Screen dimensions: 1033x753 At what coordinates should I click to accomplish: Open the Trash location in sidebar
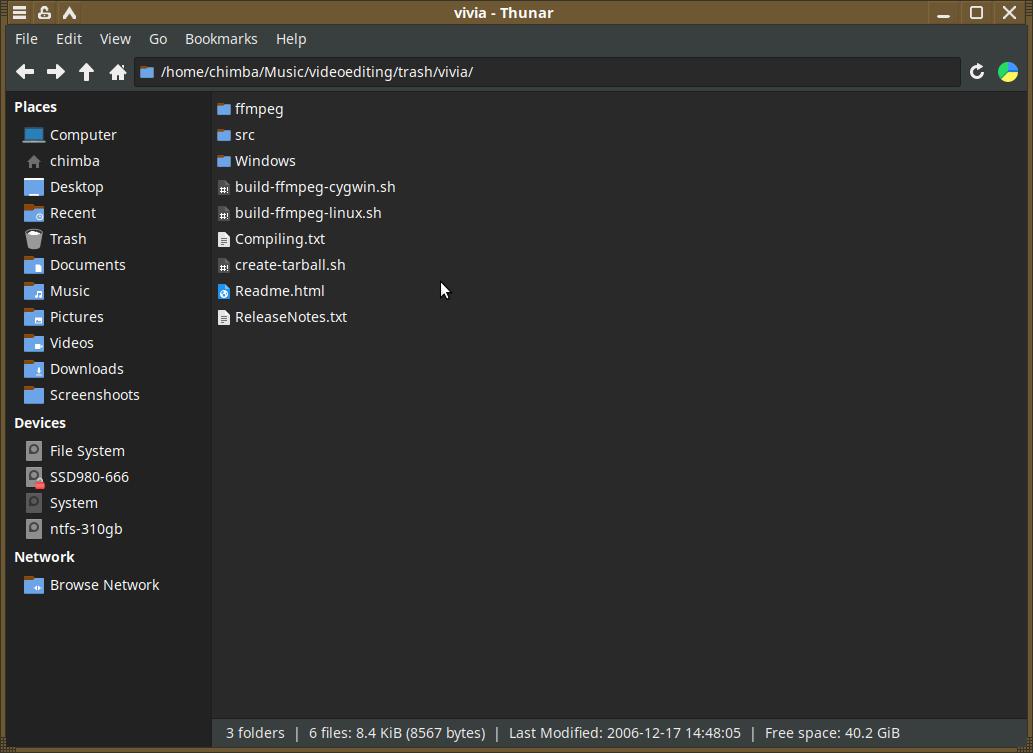[x=68, y=239]
